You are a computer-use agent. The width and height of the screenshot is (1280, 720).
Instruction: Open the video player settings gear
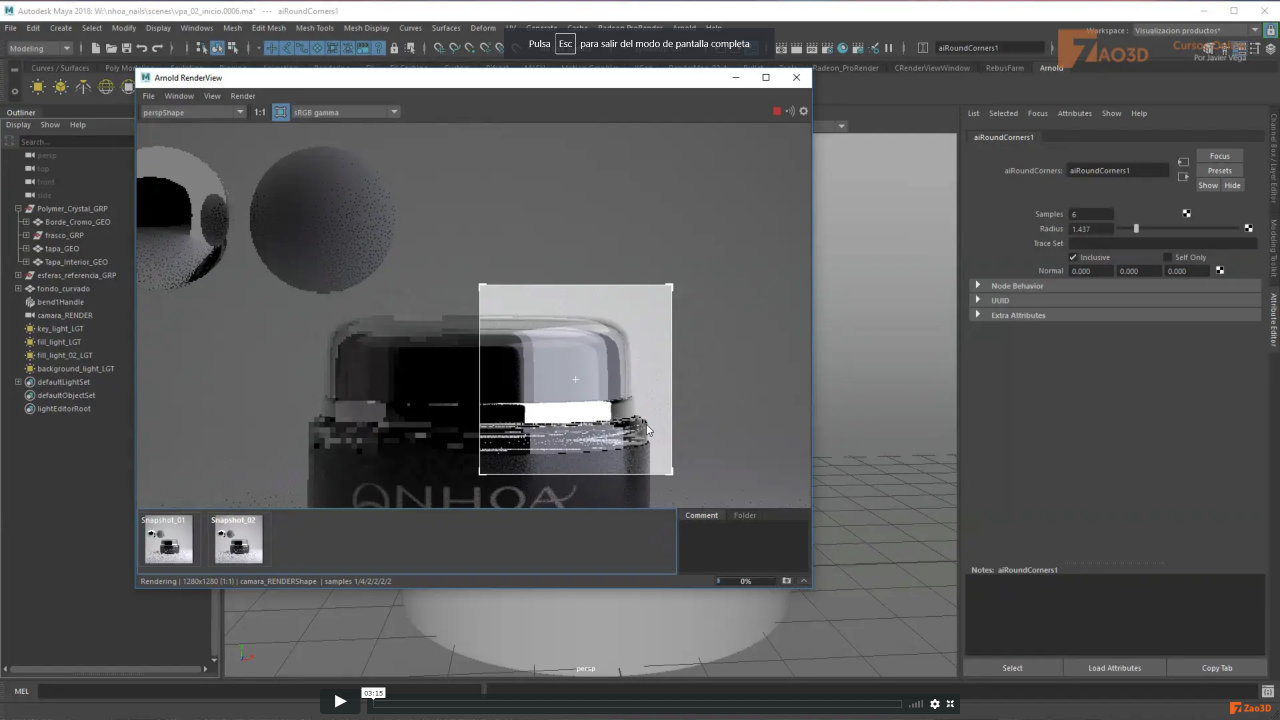(935, 704)
